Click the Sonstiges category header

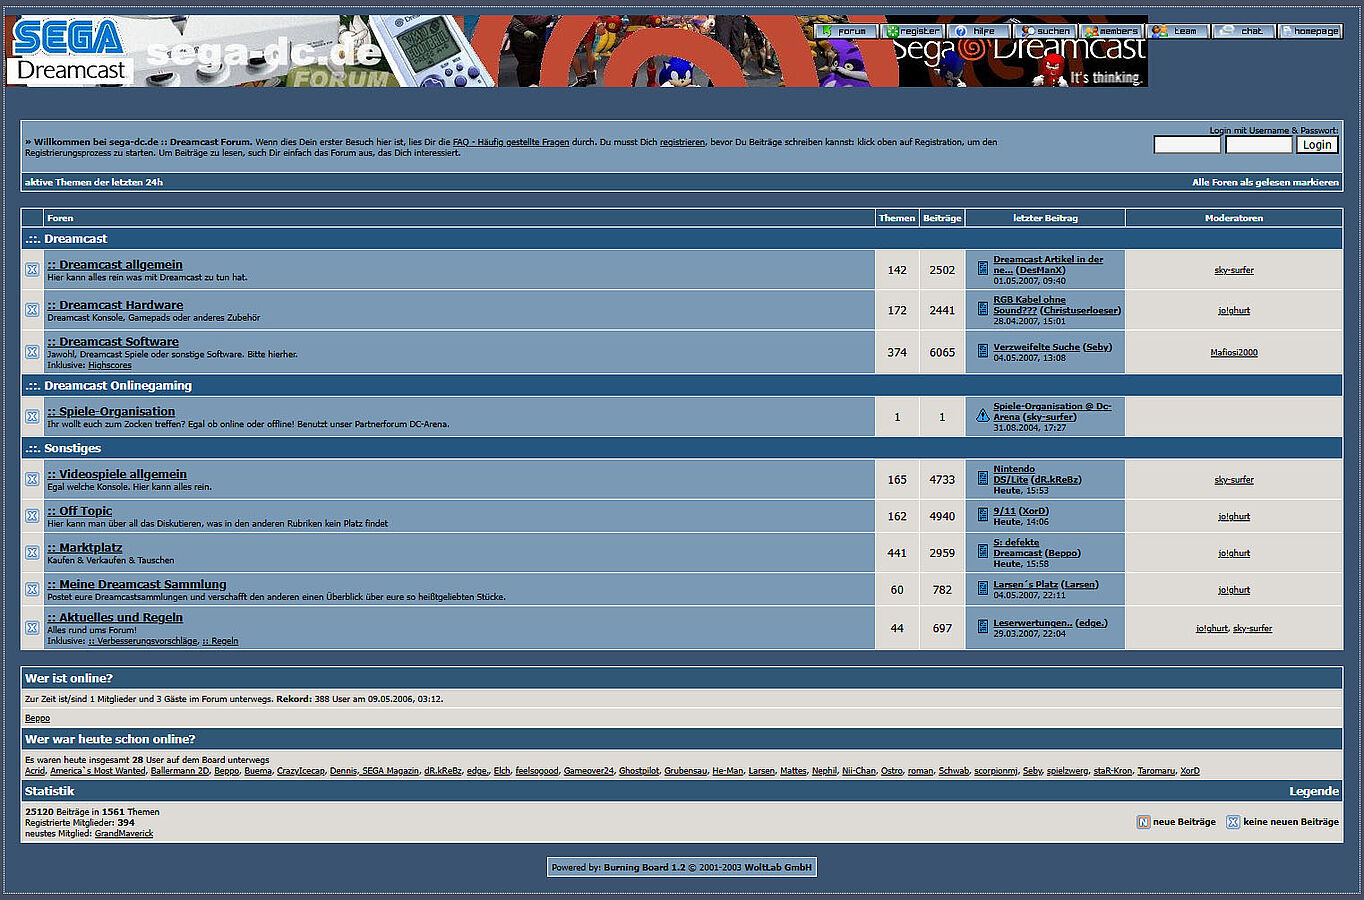(x=682, y=448)
